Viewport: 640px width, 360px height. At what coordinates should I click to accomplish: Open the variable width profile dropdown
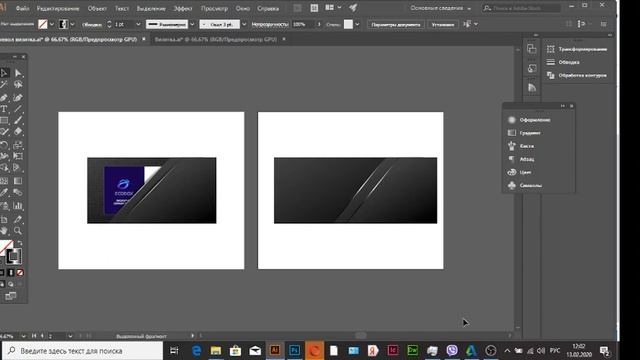pyautogui.click(x=192, y=24)
